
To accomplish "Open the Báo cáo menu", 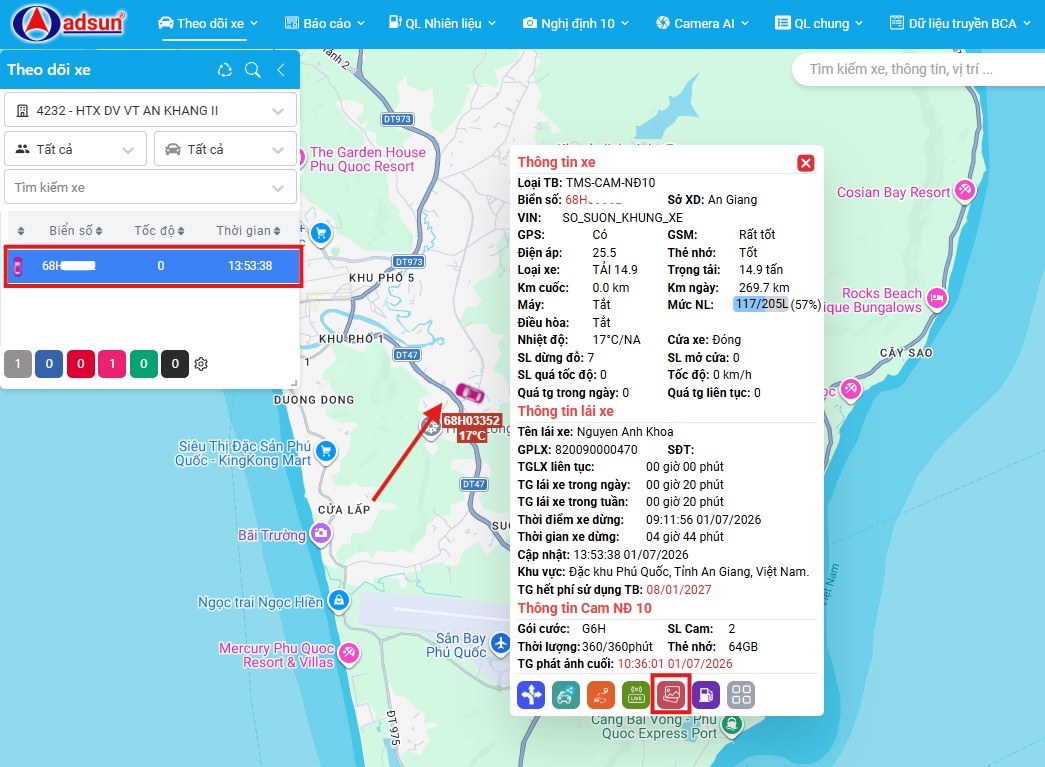I will (x=325, y=23).
